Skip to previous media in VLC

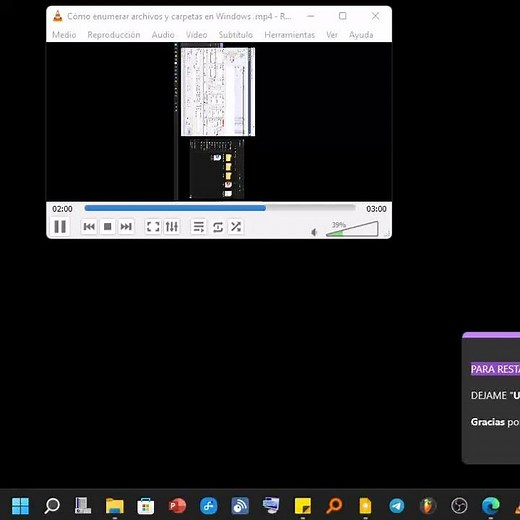[89, 227]
